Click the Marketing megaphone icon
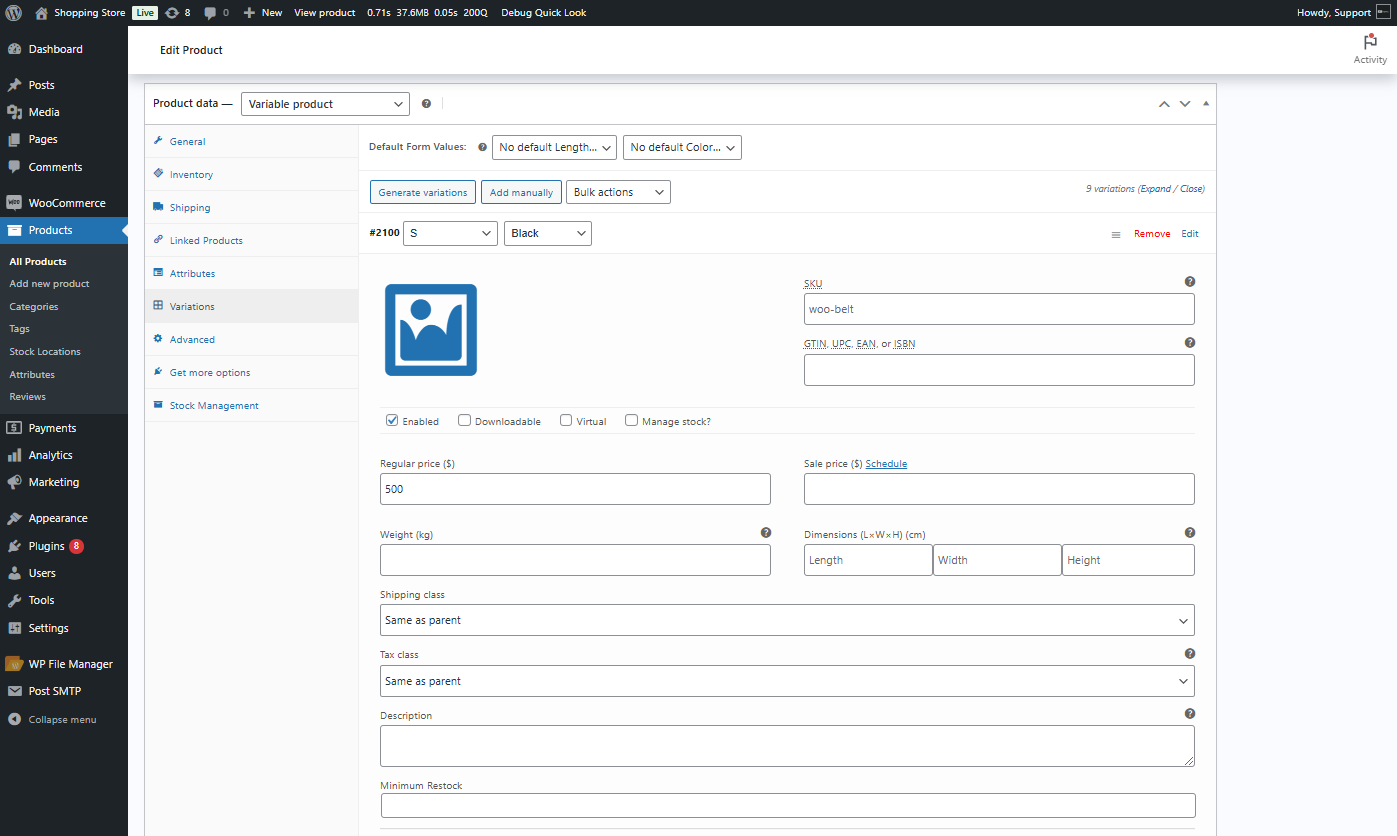Screen dimensions: 1397x836 [x=14, y=482]
